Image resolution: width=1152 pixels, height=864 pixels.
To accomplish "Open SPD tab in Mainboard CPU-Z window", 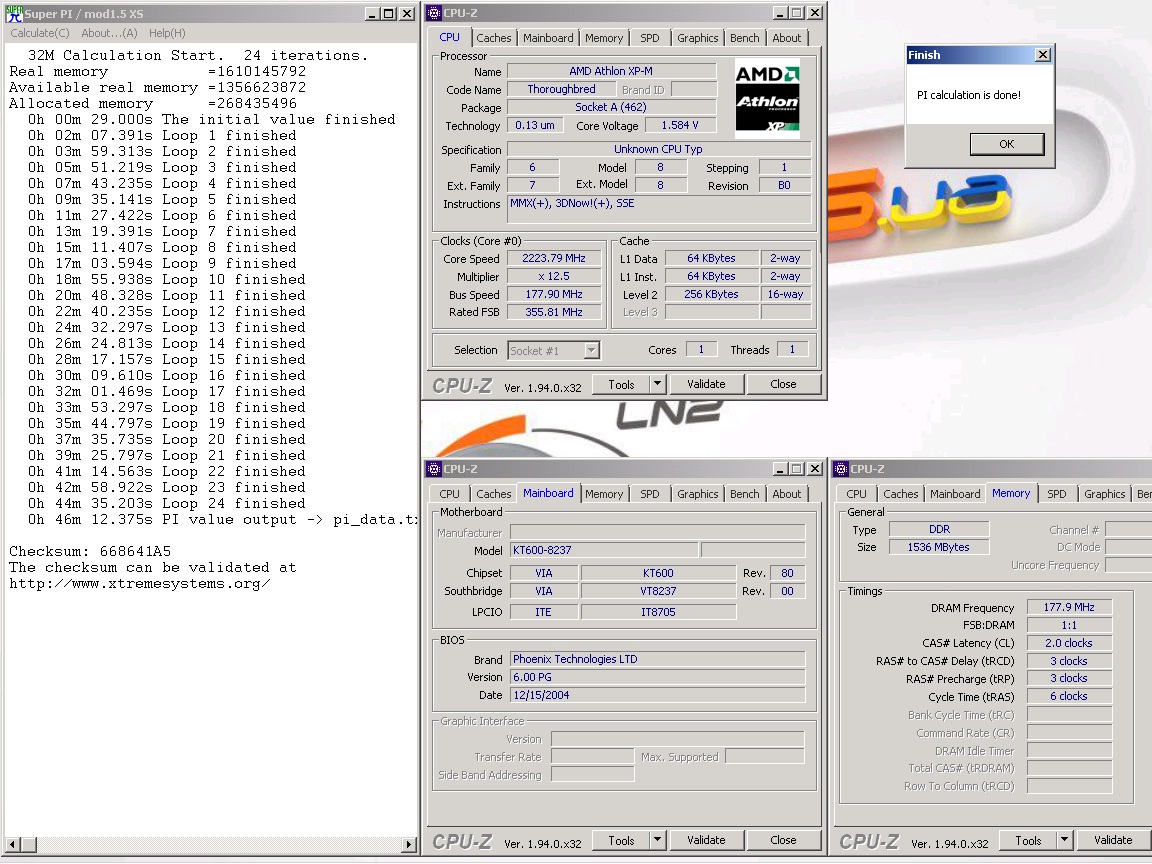I will click(649, 494).
